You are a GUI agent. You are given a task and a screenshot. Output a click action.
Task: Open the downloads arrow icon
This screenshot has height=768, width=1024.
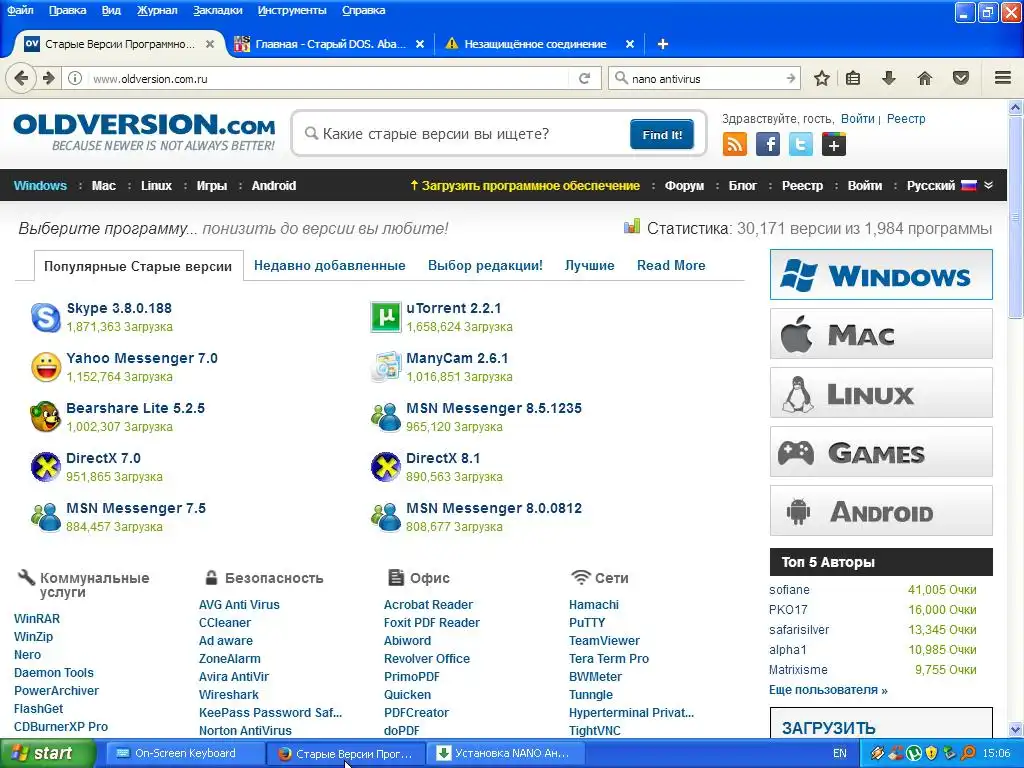888,78
